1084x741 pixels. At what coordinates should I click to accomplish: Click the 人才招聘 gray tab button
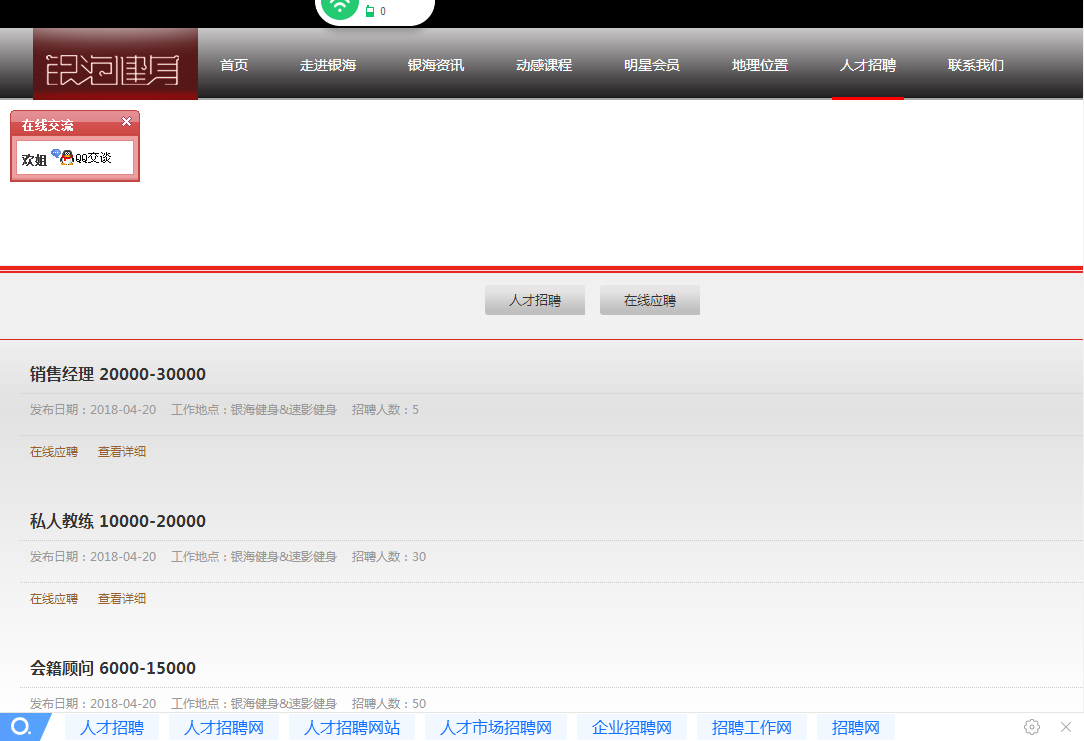pos(535,300)
